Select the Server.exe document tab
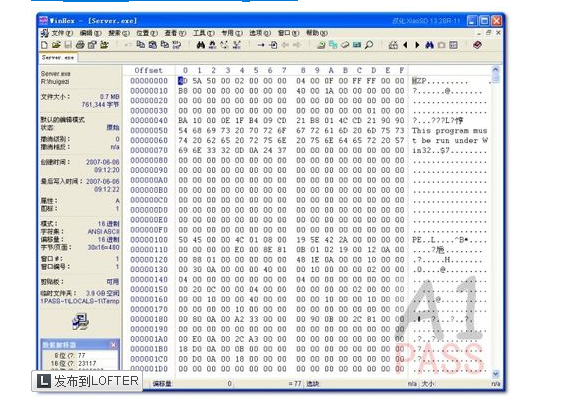The image size is (572, 402). [x=58, y=58]
